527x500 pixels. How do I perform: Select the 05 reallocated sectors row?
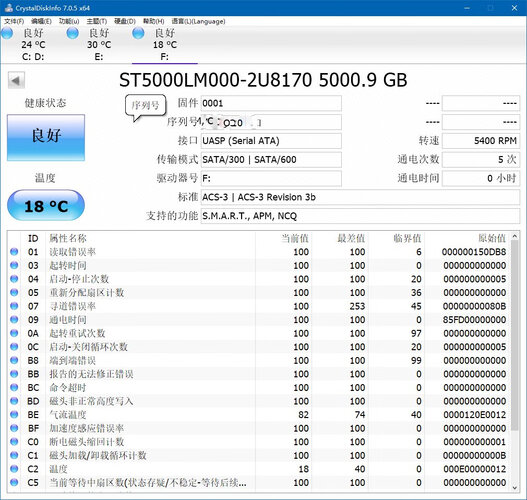coord(259,293)
